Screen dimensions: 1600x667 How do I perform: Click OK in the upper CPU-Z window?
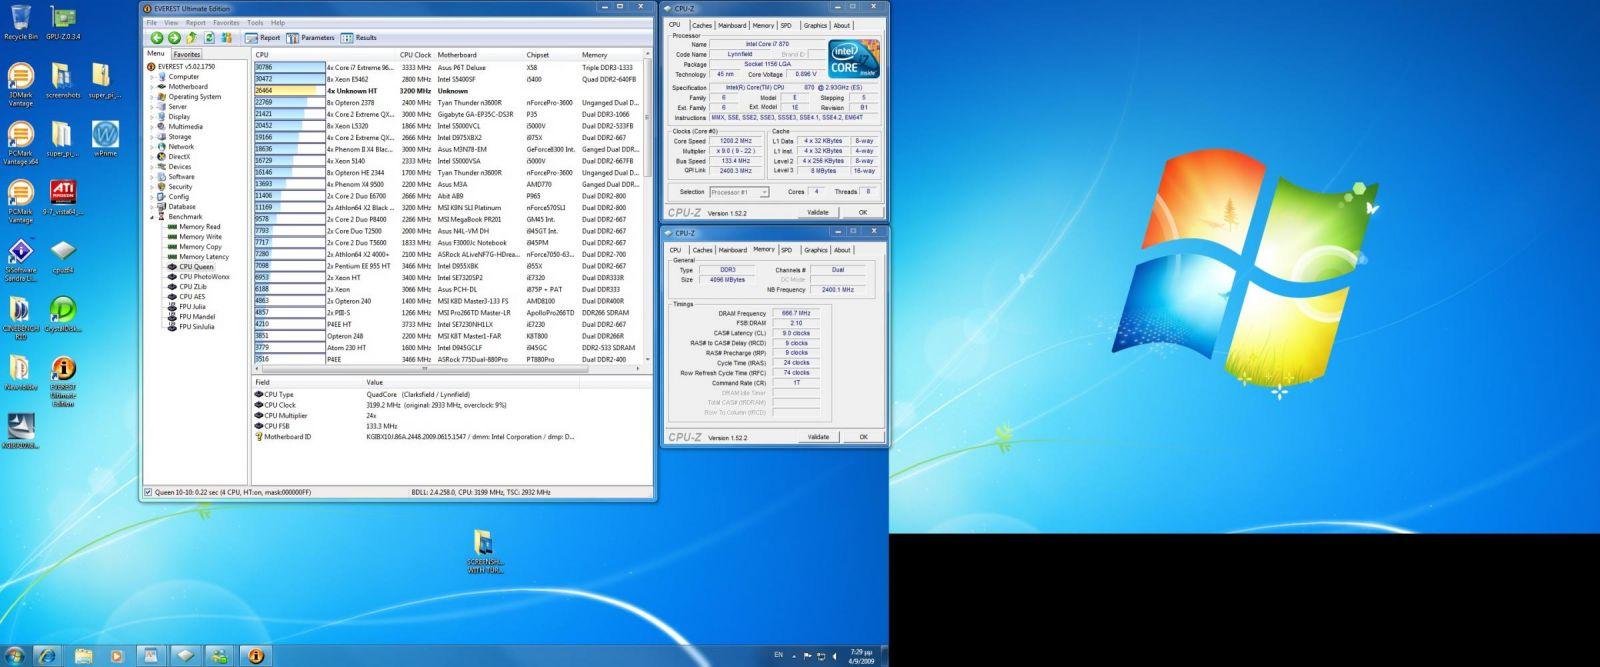tap(862, 212)
